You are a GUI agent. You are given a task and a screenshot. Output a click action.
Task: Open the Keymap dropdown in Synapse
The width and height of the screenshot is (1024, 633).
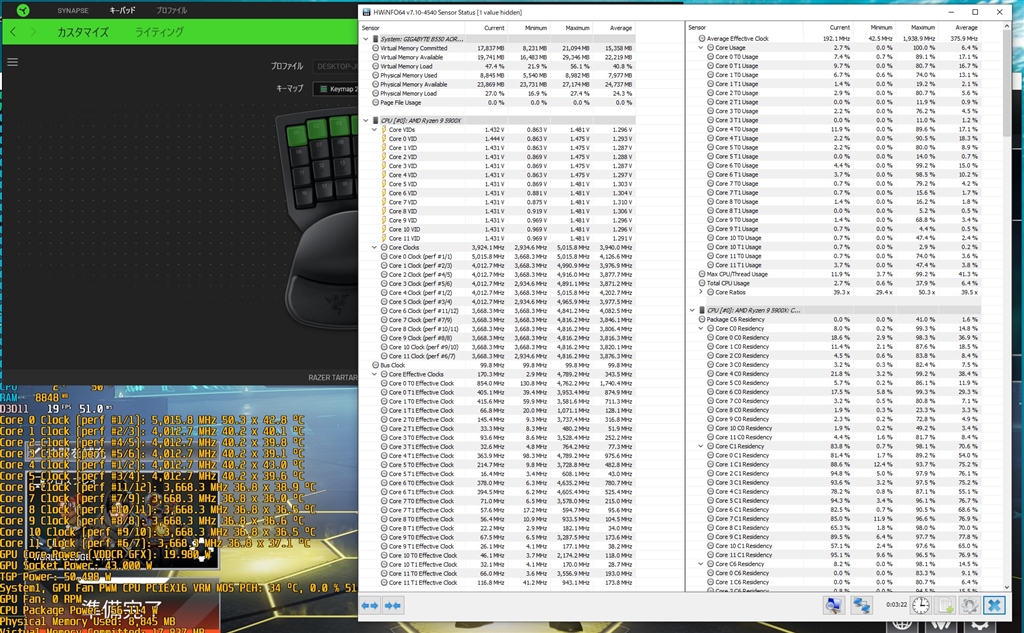[337, 89]
